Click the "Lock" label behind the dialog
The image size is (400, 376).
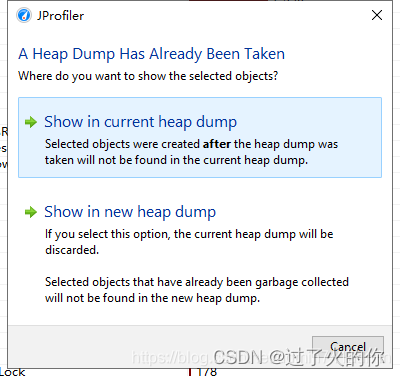(13, 372)
